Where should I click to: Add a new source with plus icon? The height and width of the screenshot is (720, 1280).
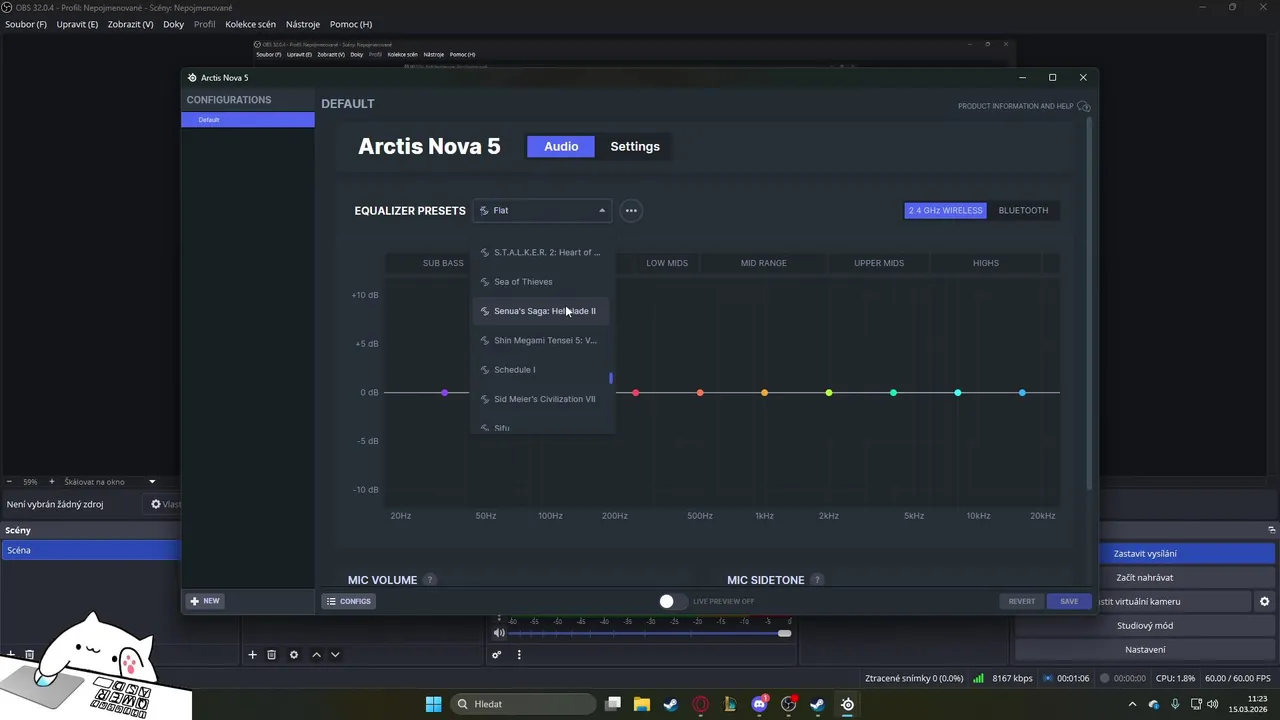coord(252,655)
